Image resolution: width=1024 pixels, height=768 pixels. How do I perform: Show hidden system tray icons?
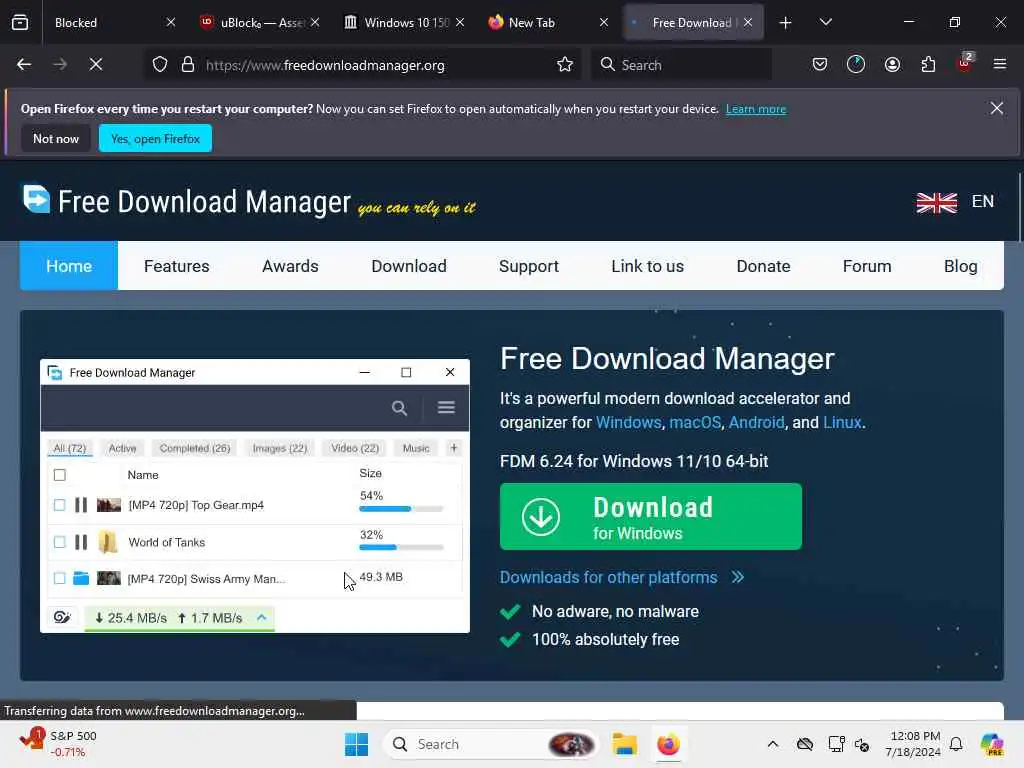pyautogui.click(x=773, y=744)
